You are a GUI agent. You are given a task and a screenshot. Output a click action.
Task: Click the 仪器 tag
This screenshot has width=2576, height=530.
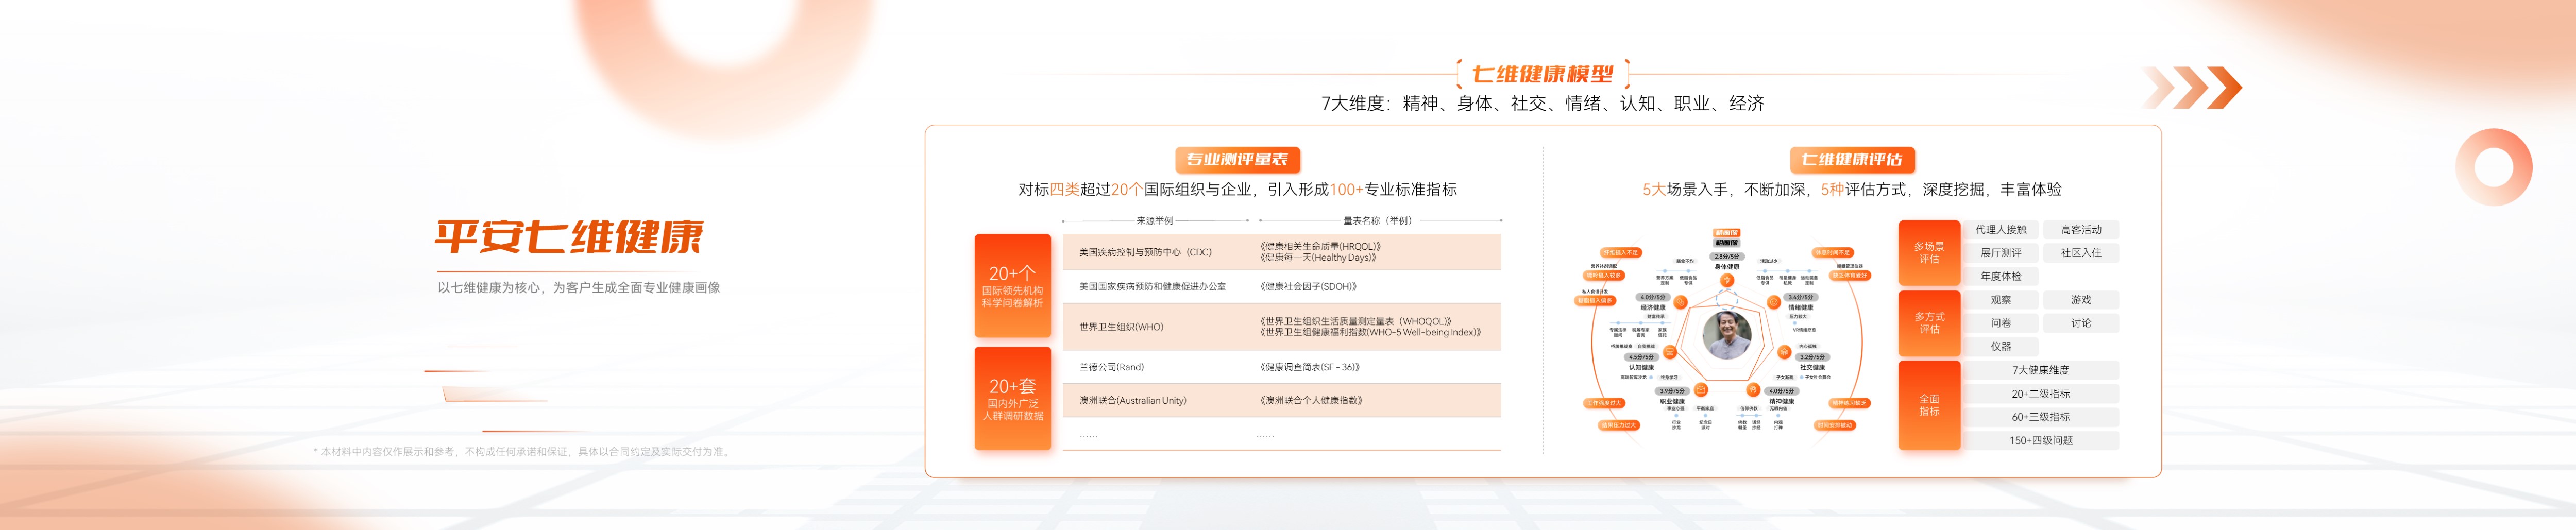(2001, 346)
